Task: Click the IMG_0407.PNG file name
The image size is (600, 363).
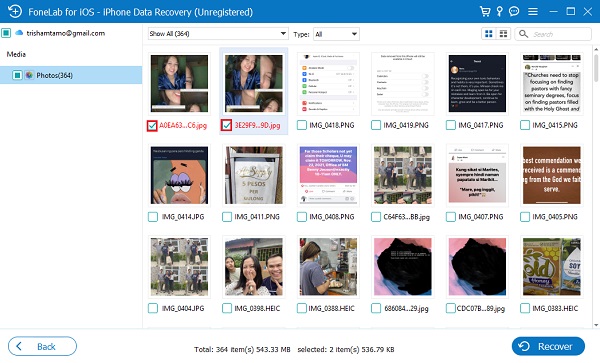Action: click(481, 217)
